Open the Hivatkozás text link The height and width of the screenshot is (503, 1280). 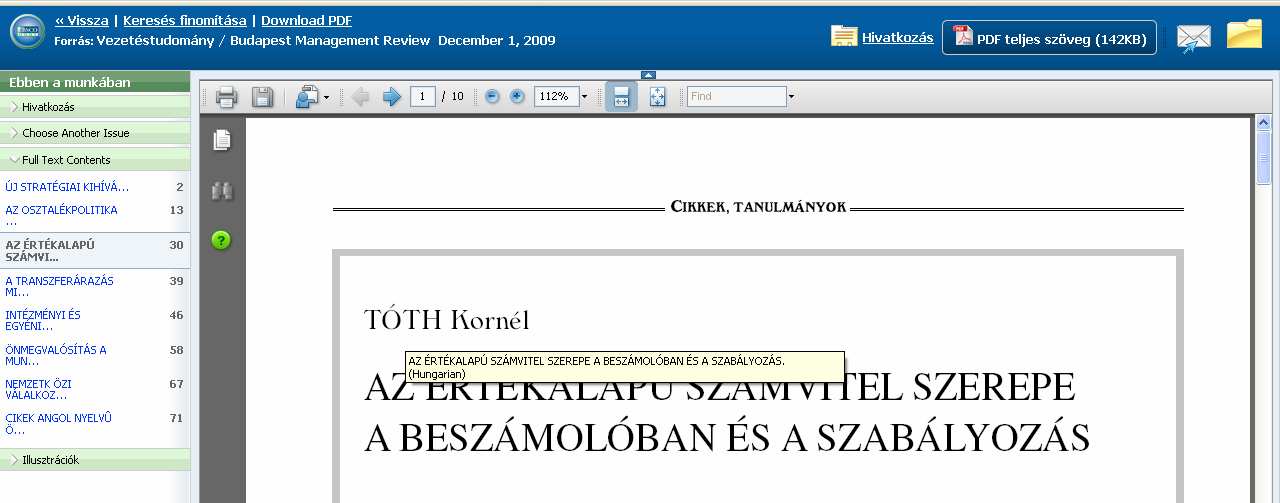tap(898, 37)
